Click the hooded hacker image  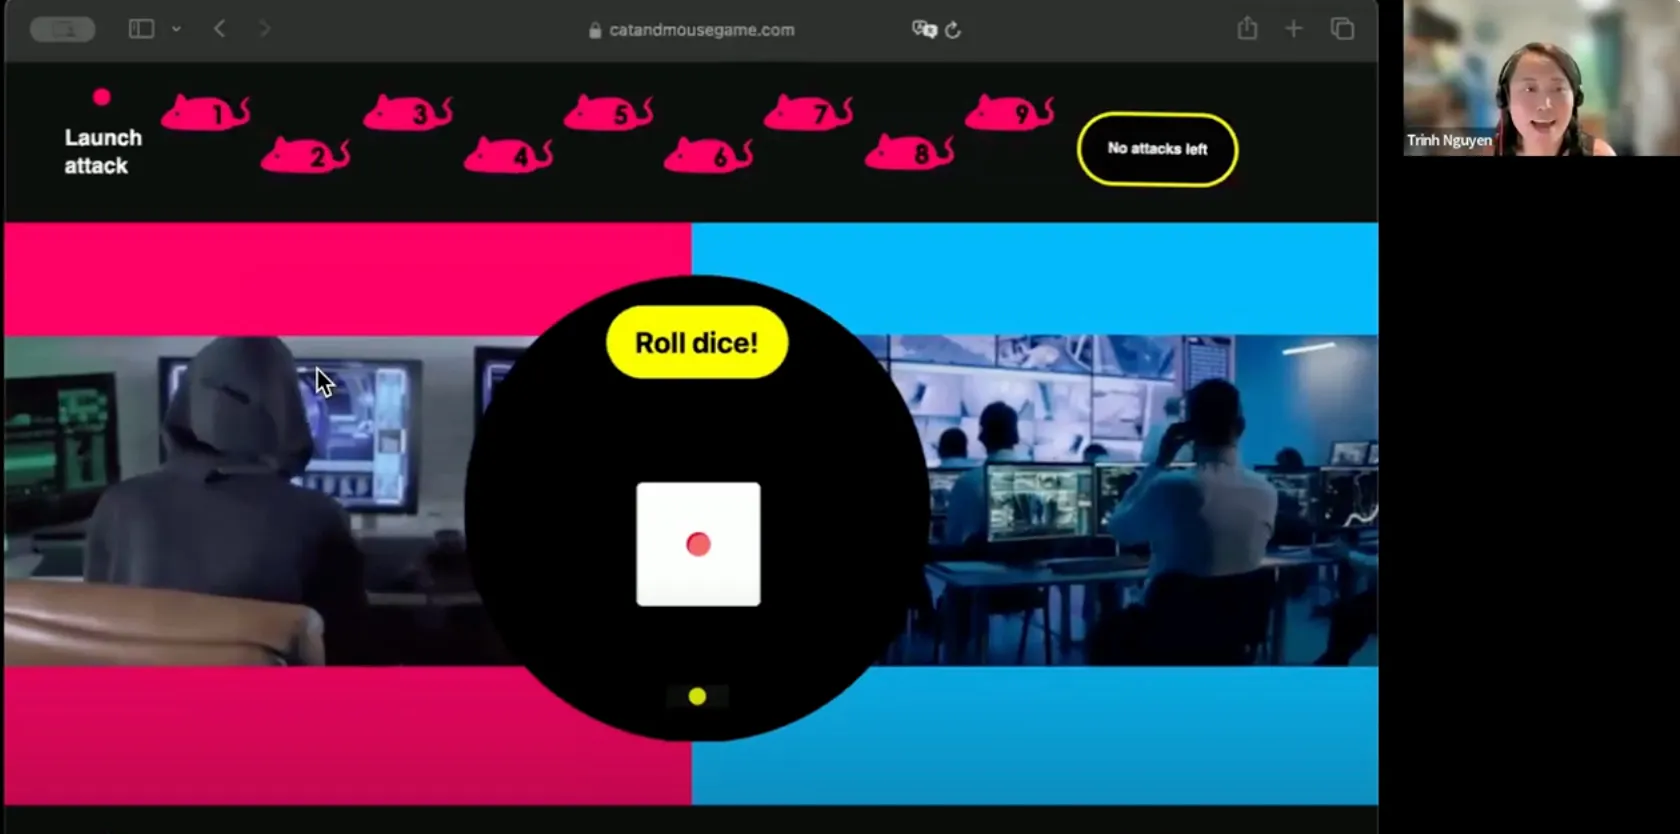(240, 500)
